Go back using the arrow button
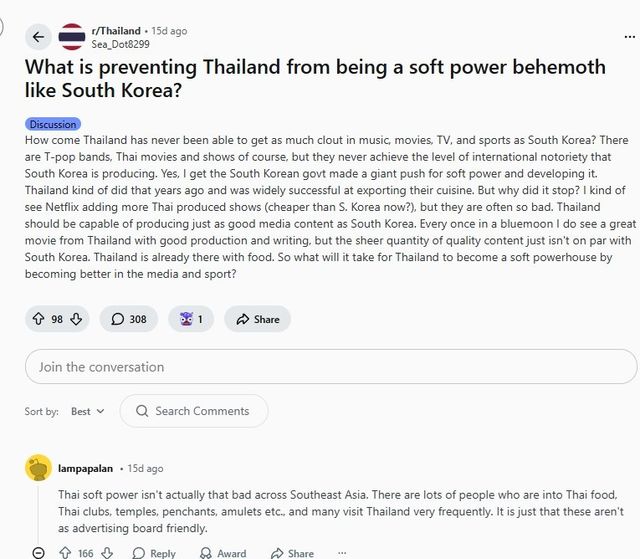Viewport: 640px width, 559px height. (38, 37)
